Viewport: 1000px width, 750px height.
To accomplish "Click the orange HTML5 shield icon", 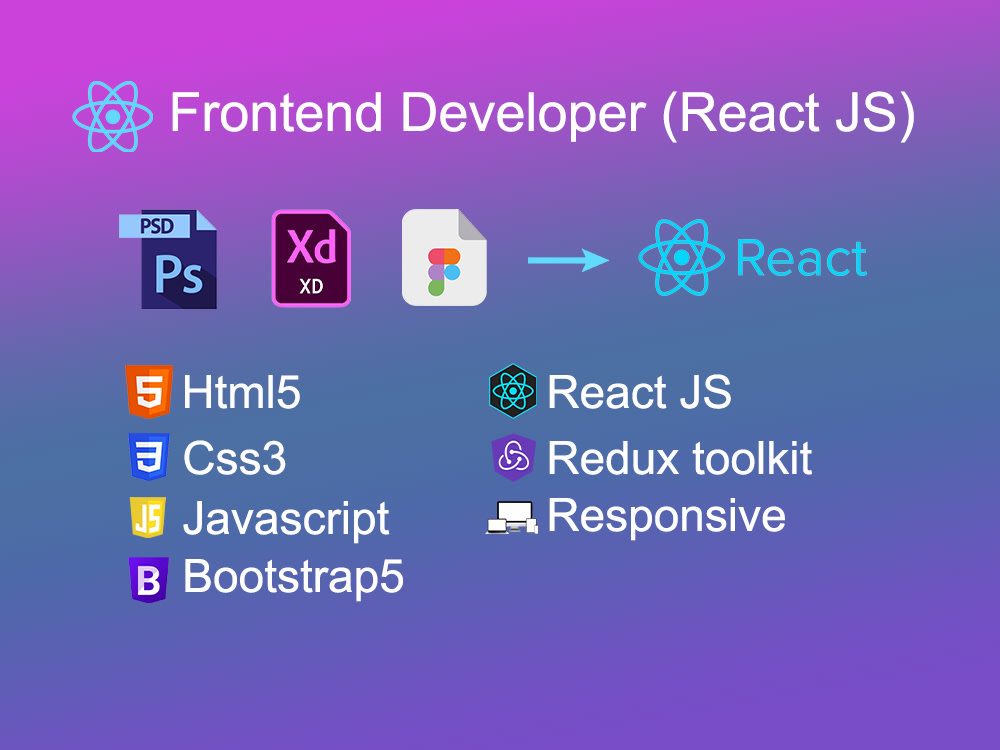I will (149, 391).
